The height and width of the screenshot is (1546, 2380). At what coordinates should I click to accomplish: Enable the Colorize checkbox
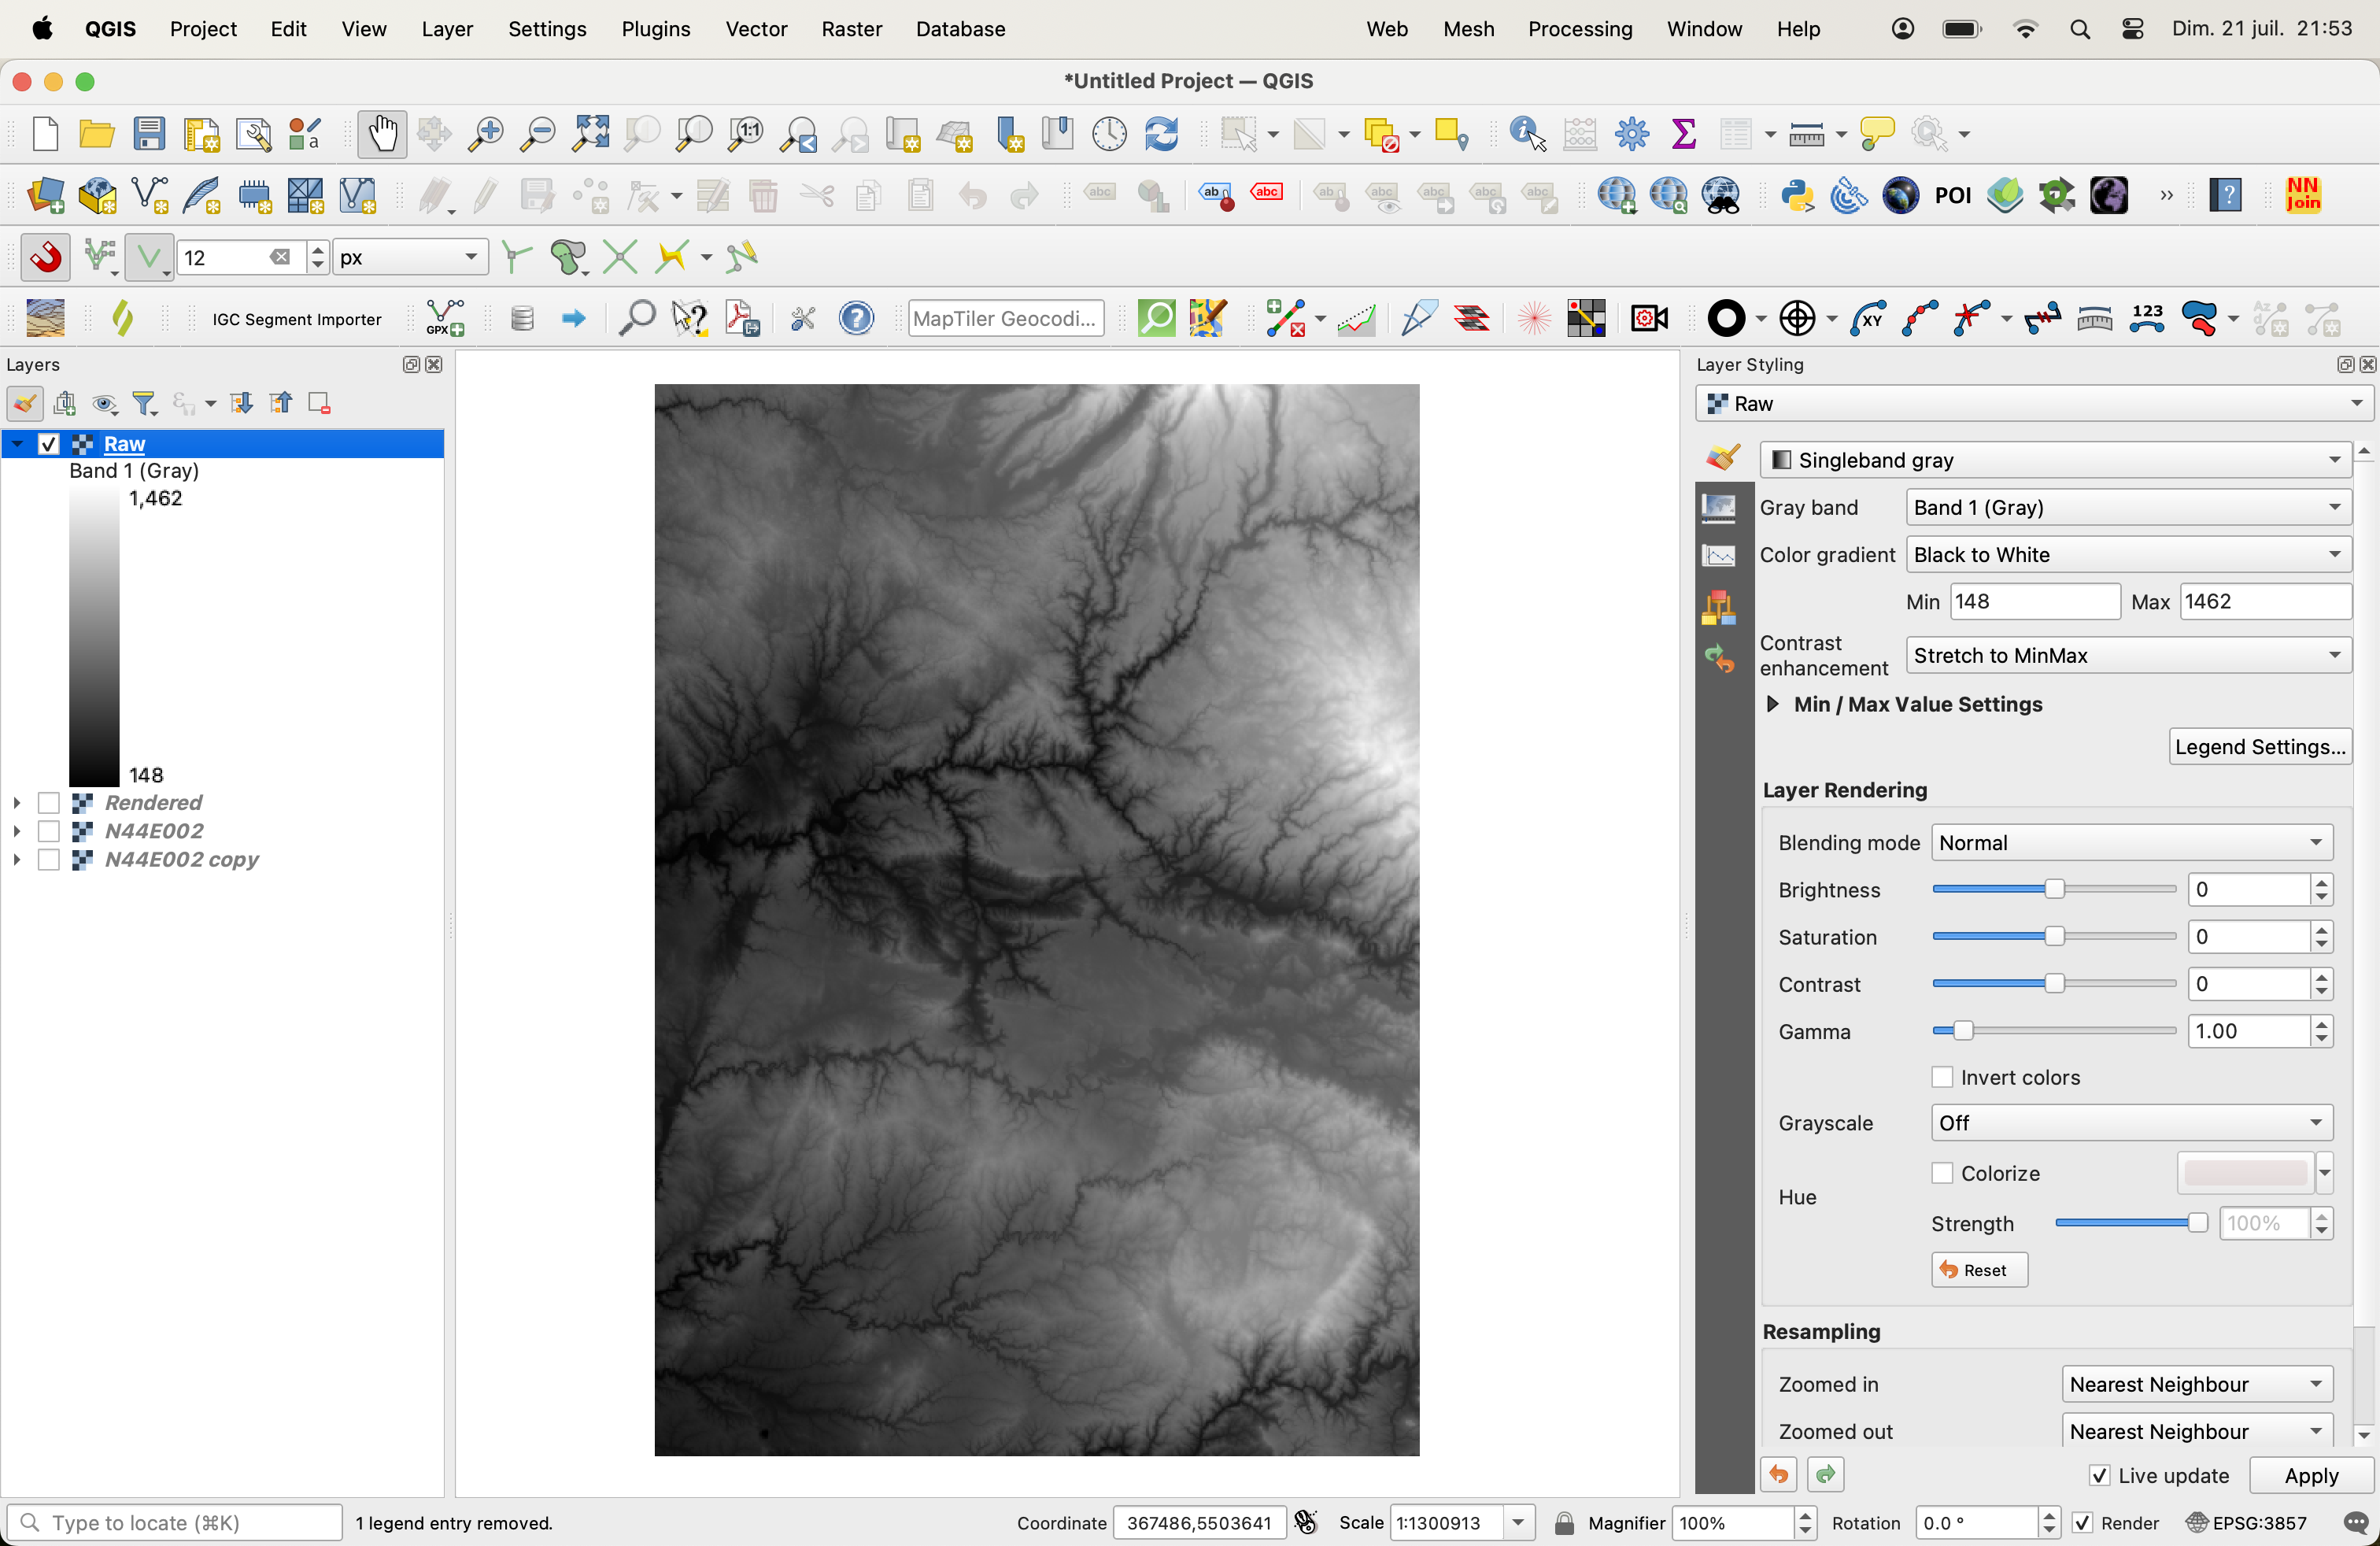(1943, 1171)
